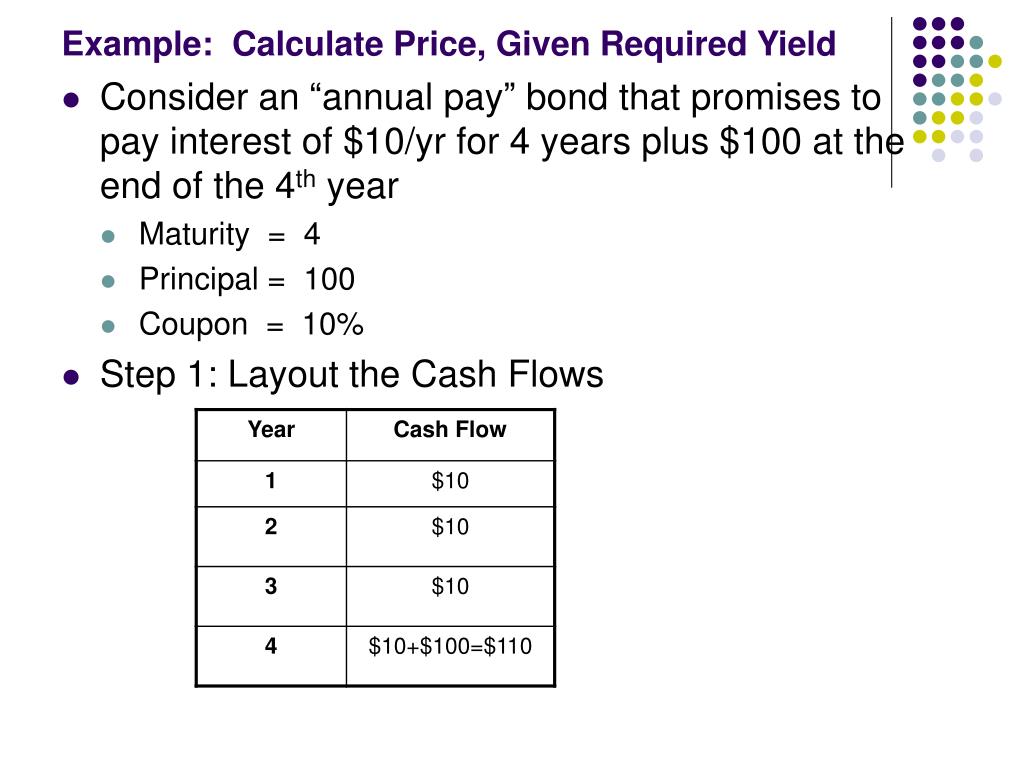1024x768 pixels.
Task: Click the purple bullet before "Consider an"
Action: click(71, 100)
